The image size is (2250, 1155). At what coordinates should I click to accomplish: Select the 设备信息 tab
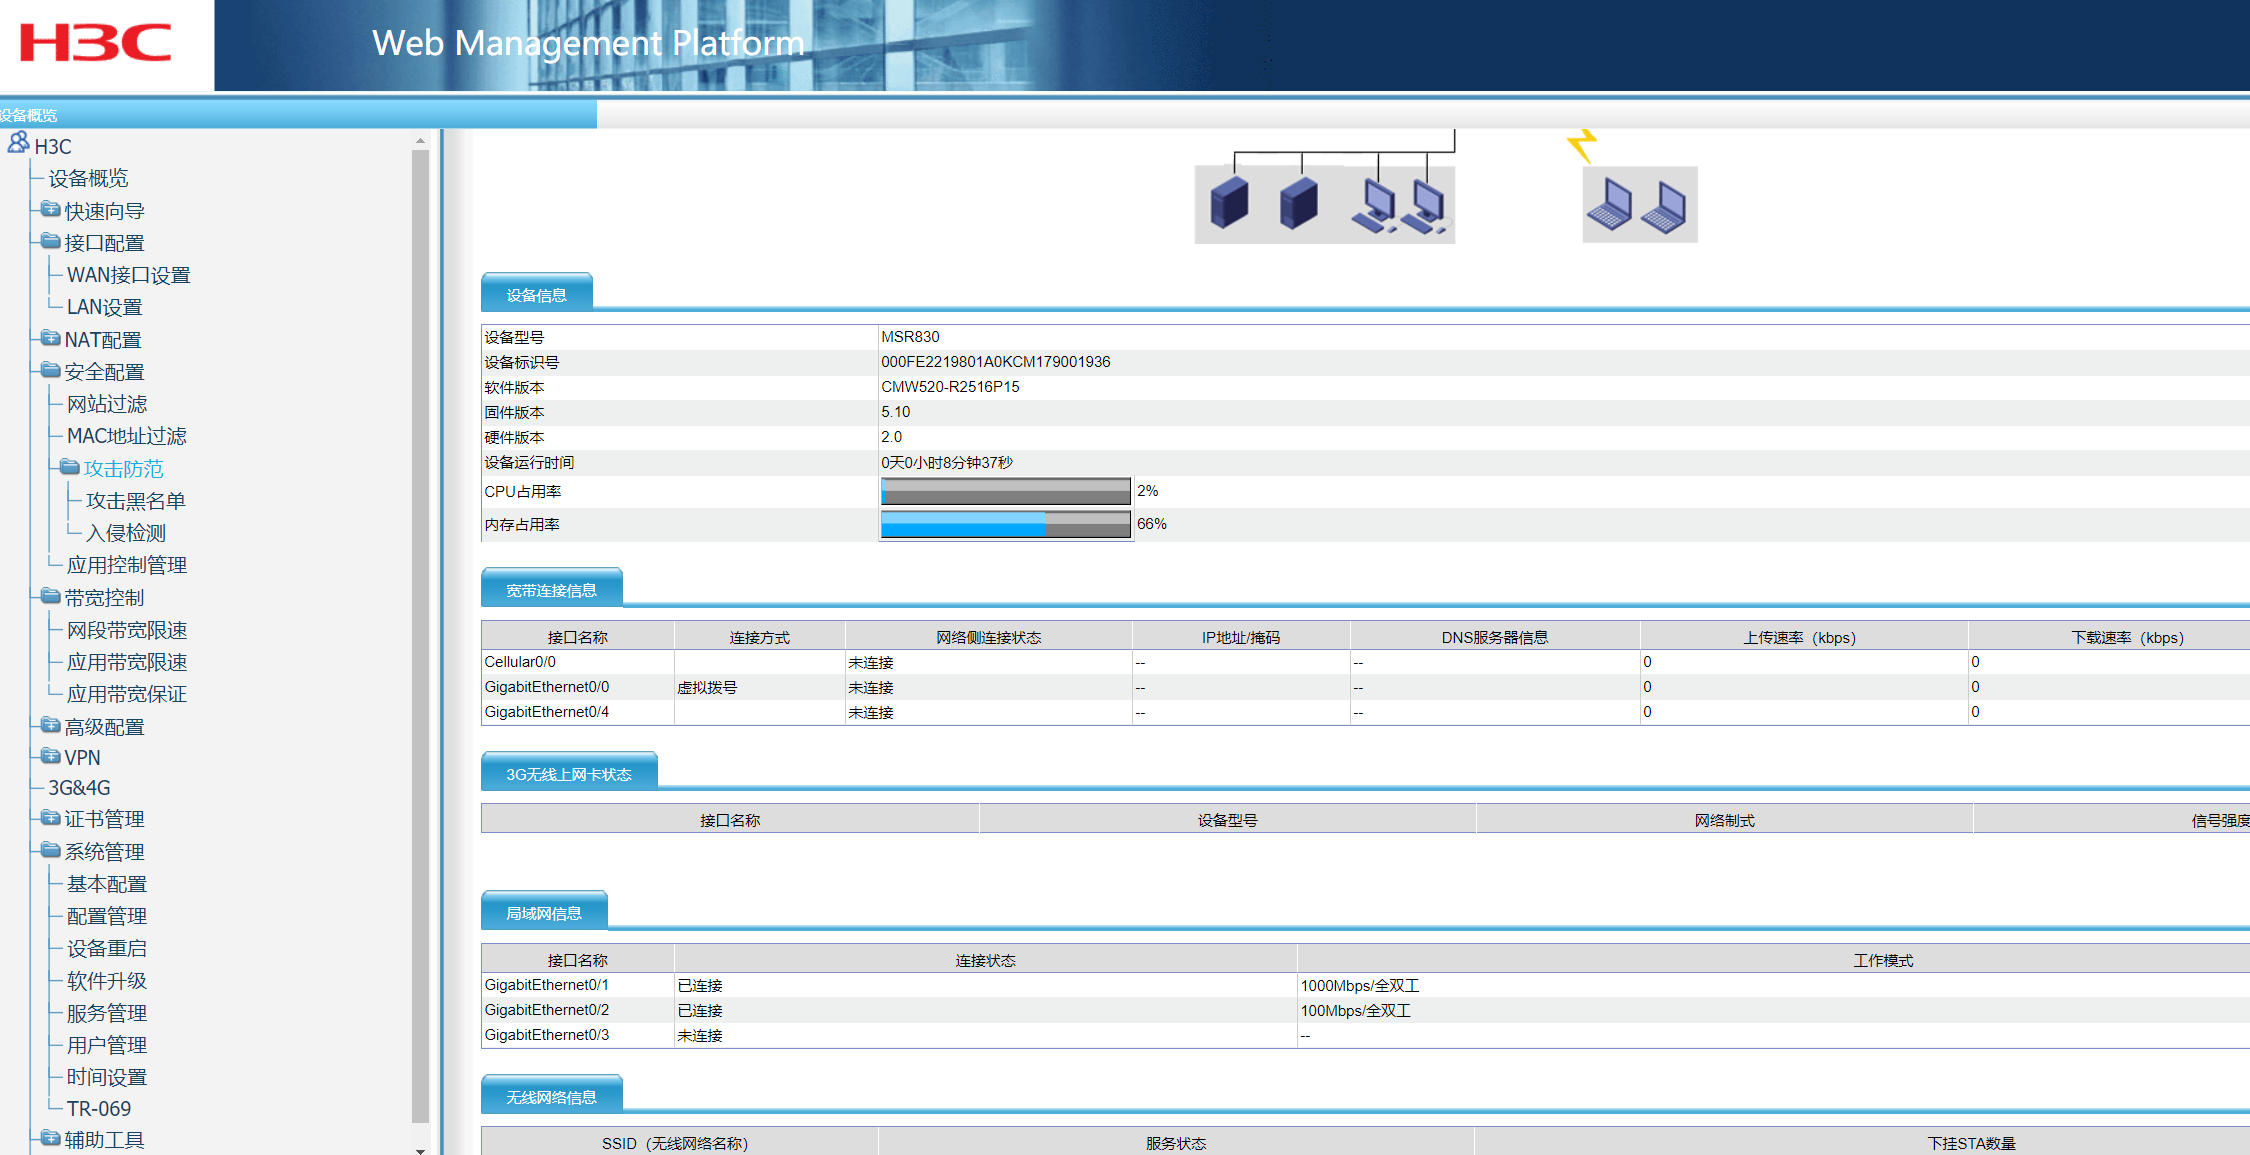point(536,295)
